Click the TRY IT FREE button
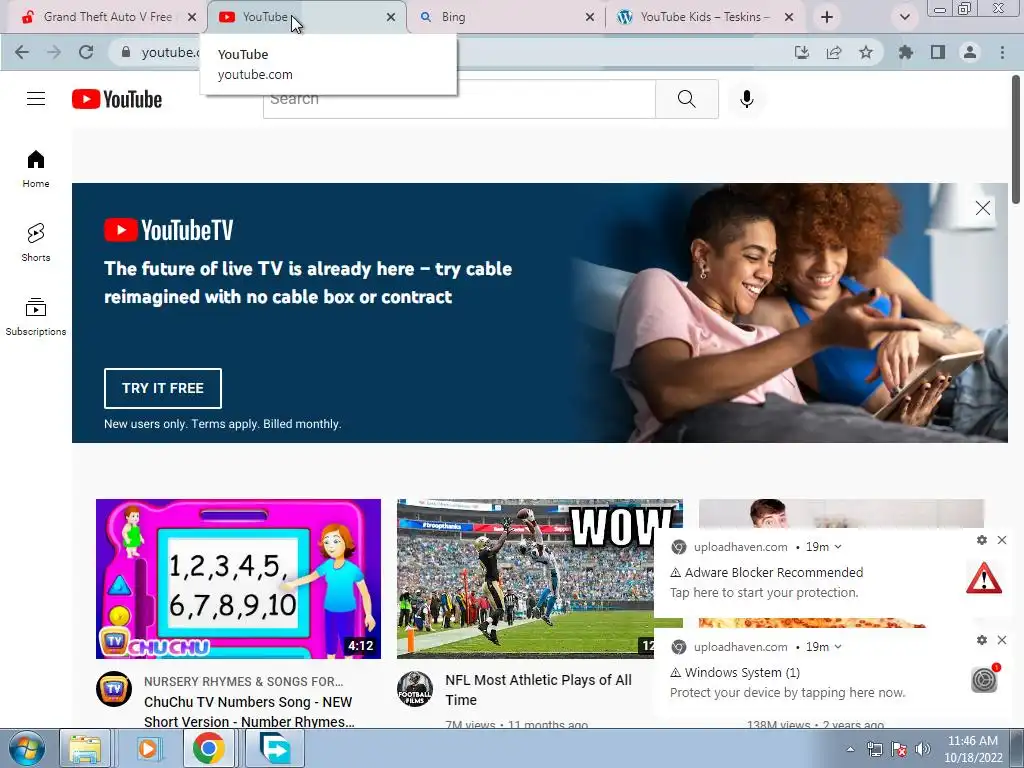The width and height of the screenshot is (1024, 768). (163, 388)
